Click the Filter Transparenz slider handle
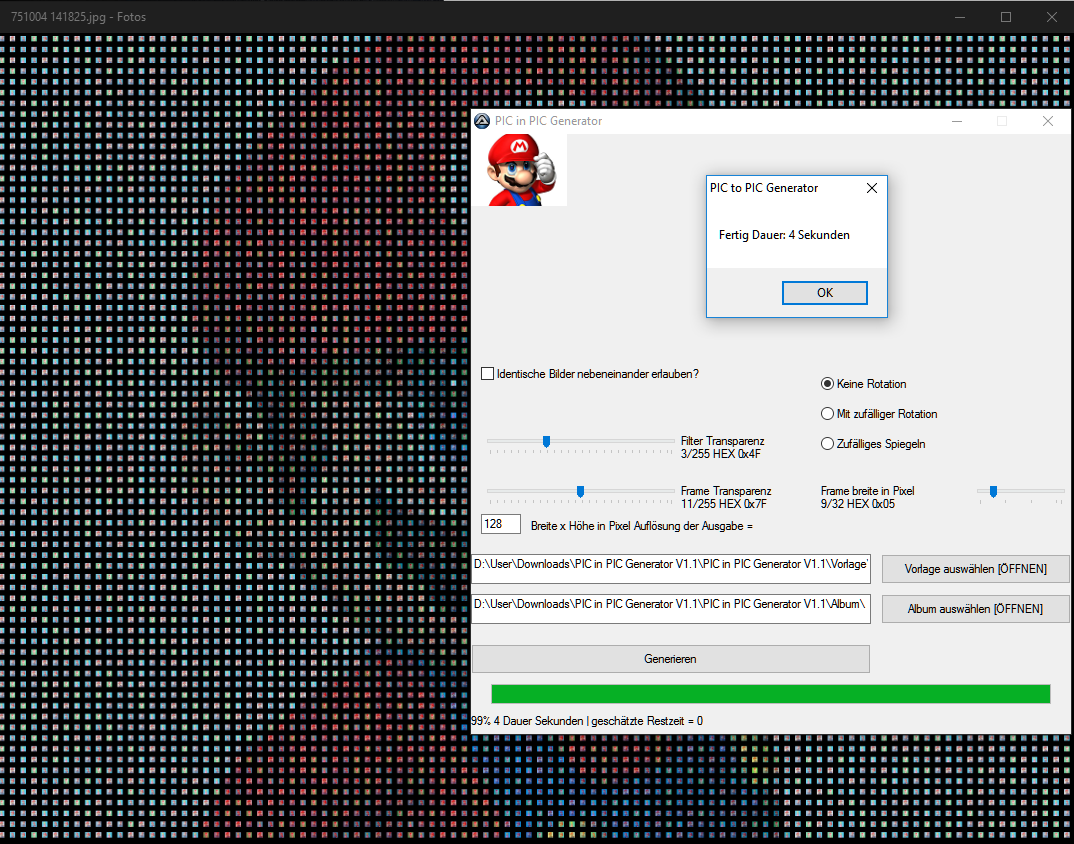Viewport: 1074px width, 844px height. click(546, 441)
